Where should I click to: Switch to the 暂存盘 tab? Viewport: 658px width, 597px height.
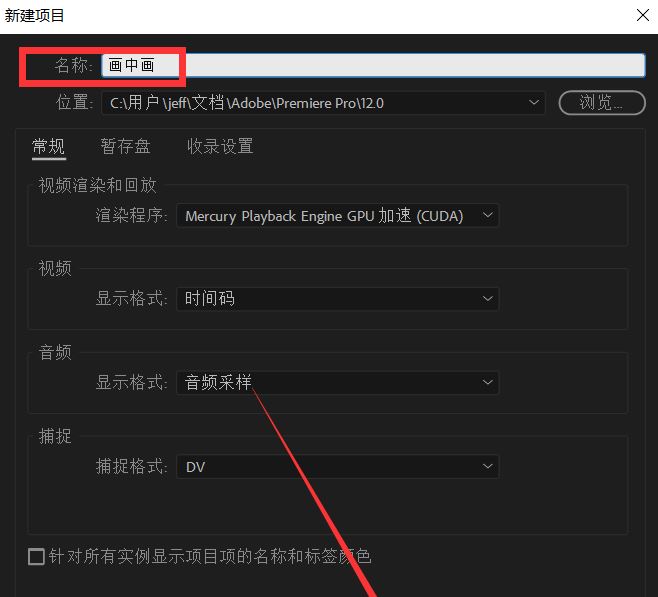point(125,147)
